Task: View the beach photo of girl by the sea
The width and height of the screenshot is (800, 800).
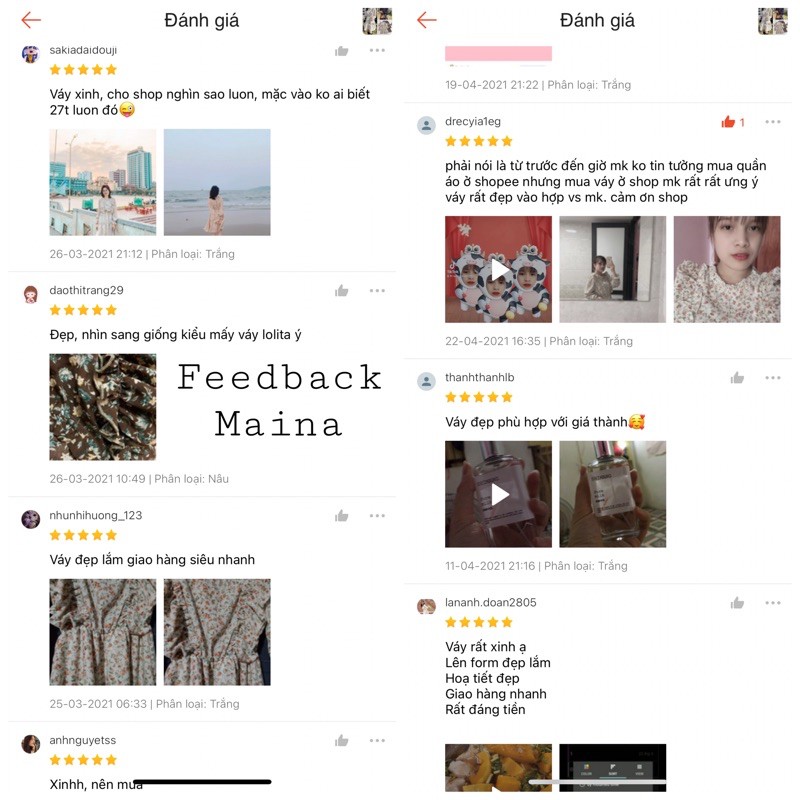Action: [217, 182]
